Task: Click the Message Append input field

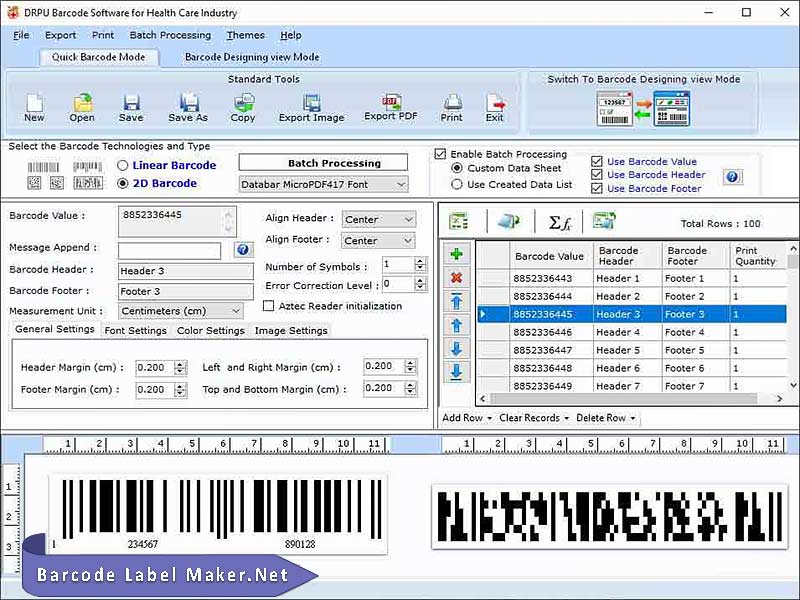Action: (x=169, y=251)
